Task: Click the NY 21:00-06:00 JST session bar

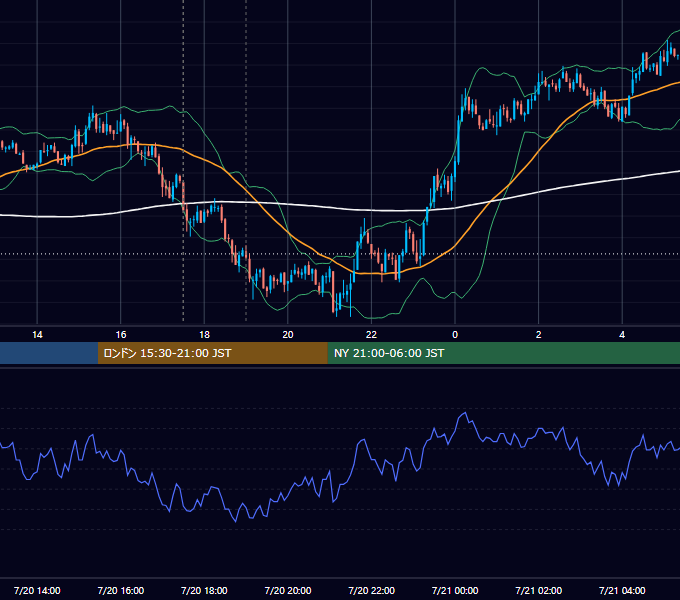Action: pos(503,353)
